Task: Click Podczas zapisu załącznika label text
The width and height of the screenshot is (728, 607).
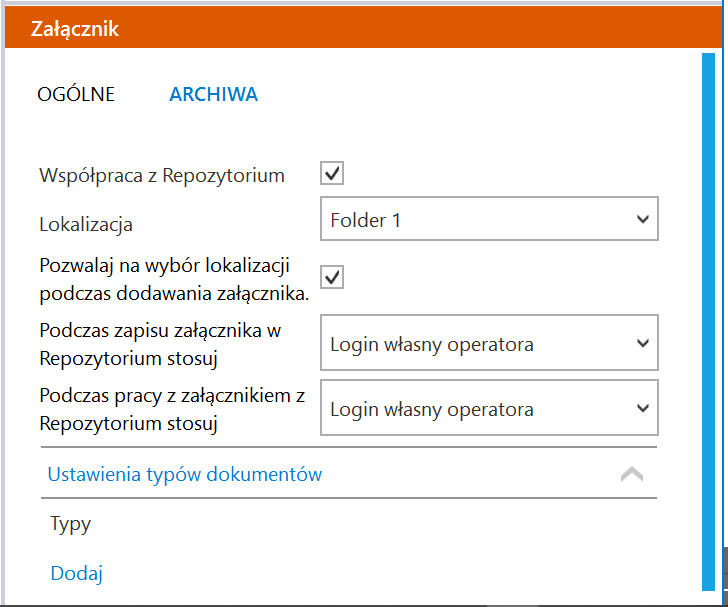Action: pos(160,345)
